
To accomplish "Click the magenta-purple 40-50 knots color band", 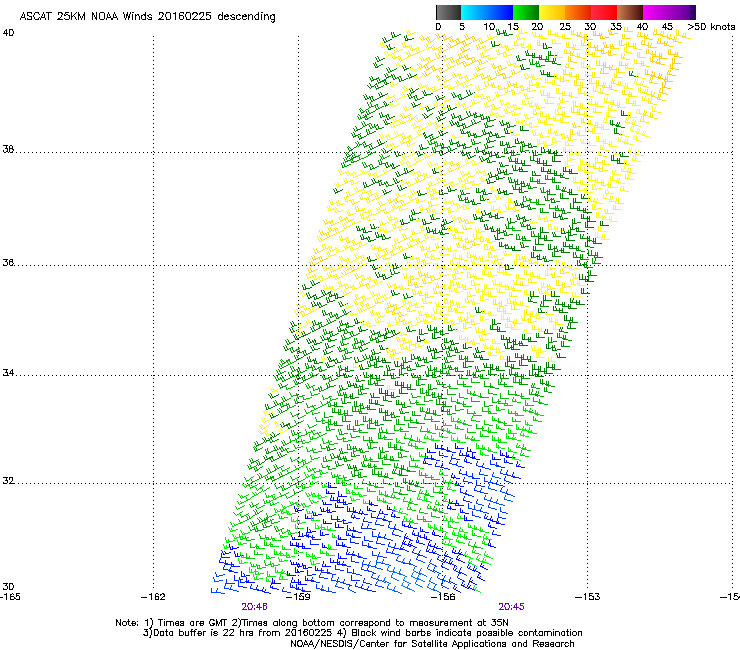I will 669,12.
